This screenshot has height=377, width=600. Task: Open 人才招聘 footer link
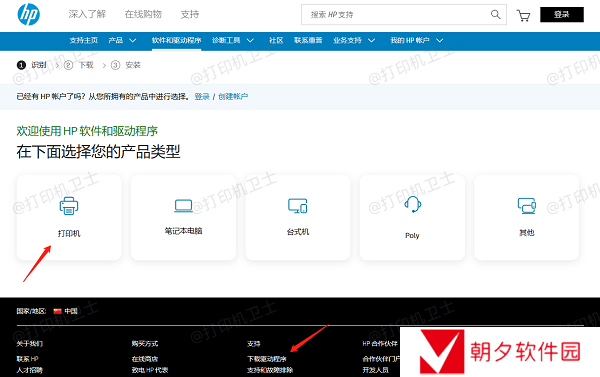(29, 370)
